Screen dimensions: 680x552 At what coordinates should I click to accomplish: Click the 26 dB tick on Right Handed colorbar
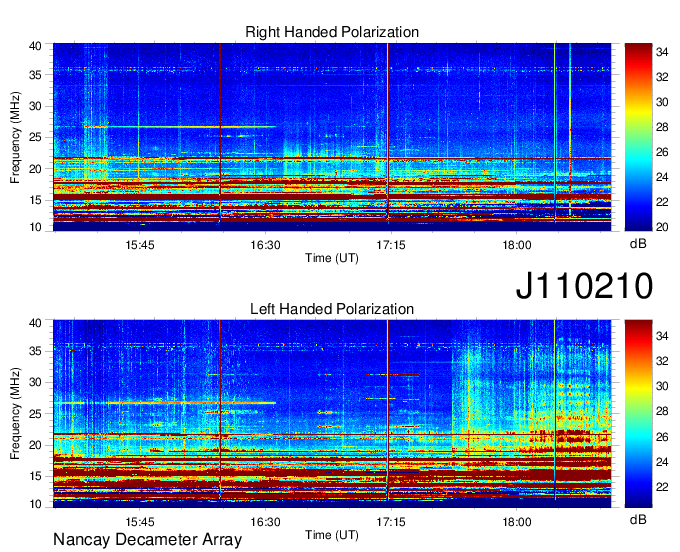(662, 152)
